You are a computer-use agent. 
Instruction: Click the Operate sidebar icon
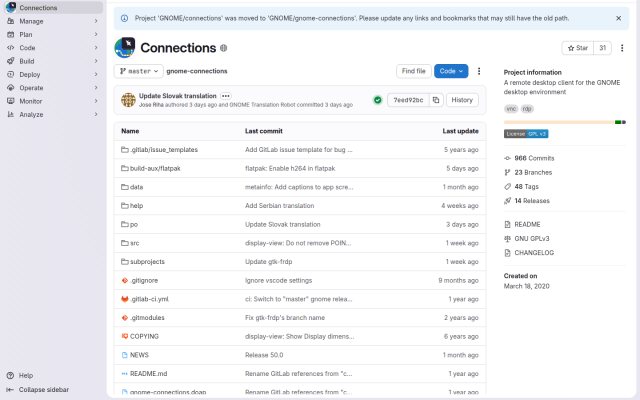(11, 88)
